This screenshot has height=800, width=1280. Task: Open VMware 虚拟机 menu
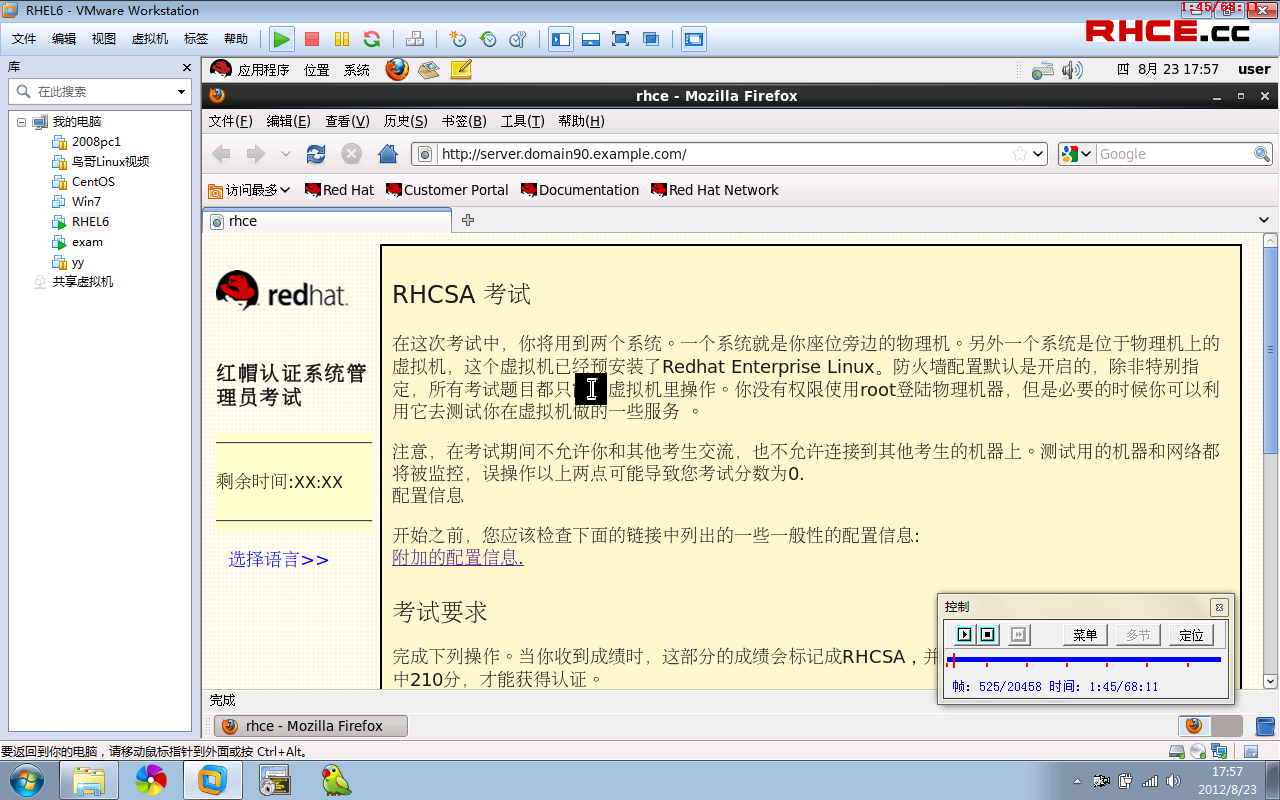click(x=150, y=39)
